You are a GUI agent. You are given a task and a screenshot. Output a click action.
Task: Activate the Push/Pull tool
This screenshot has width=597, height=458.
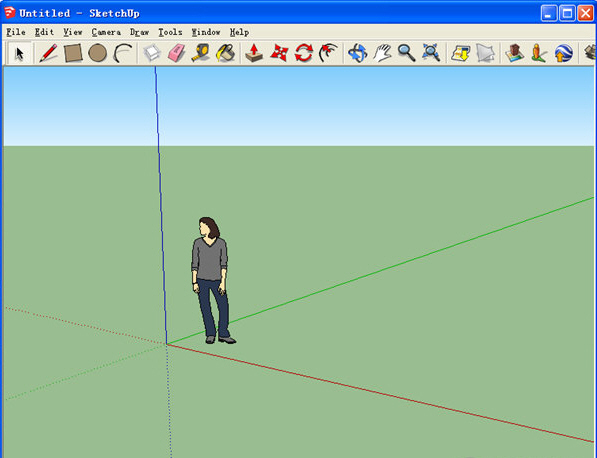254,53
